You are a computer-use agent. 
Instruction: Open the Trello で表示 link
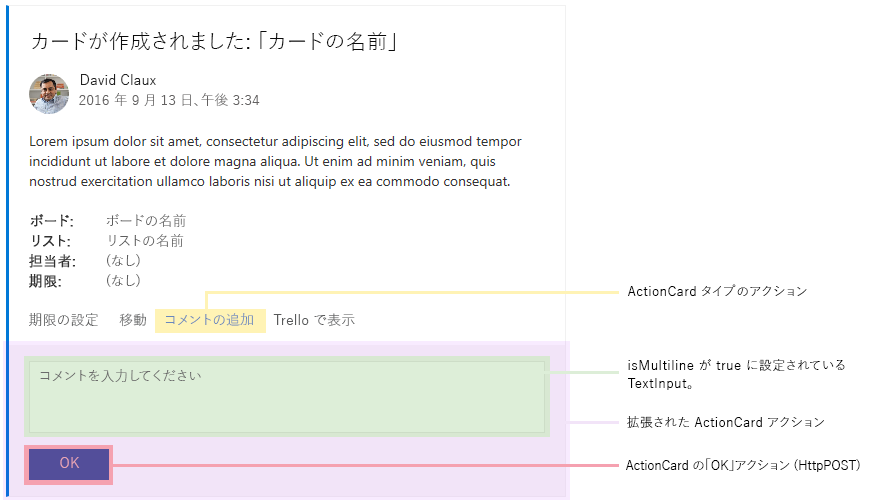tap(314, 320)
